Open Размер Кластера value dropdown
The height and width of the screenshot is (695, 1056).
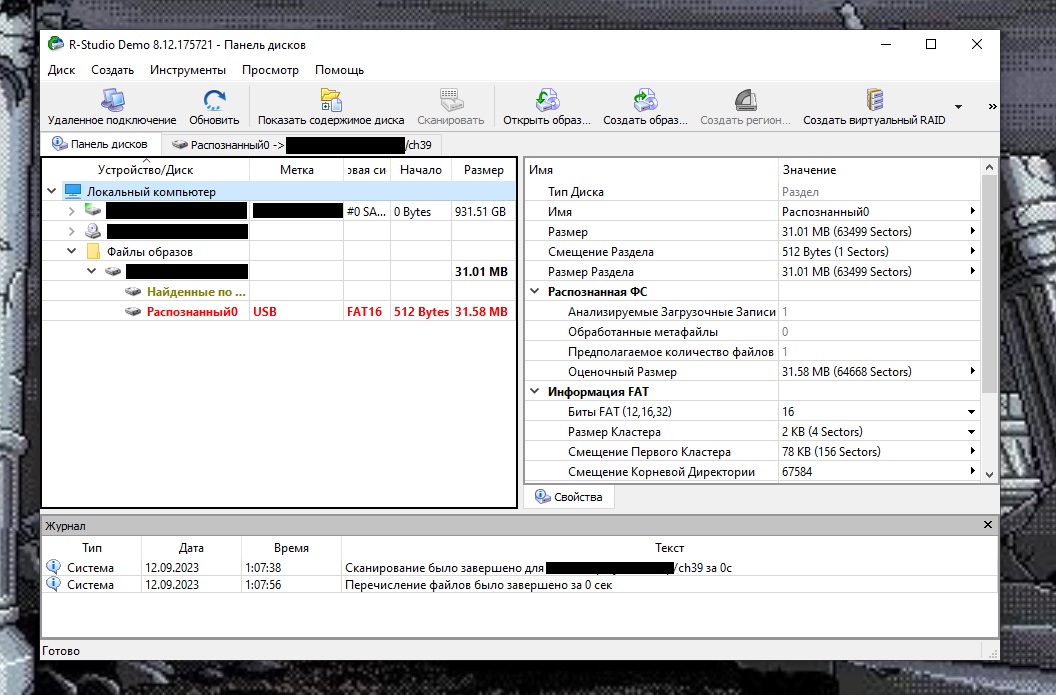[972, 432]
